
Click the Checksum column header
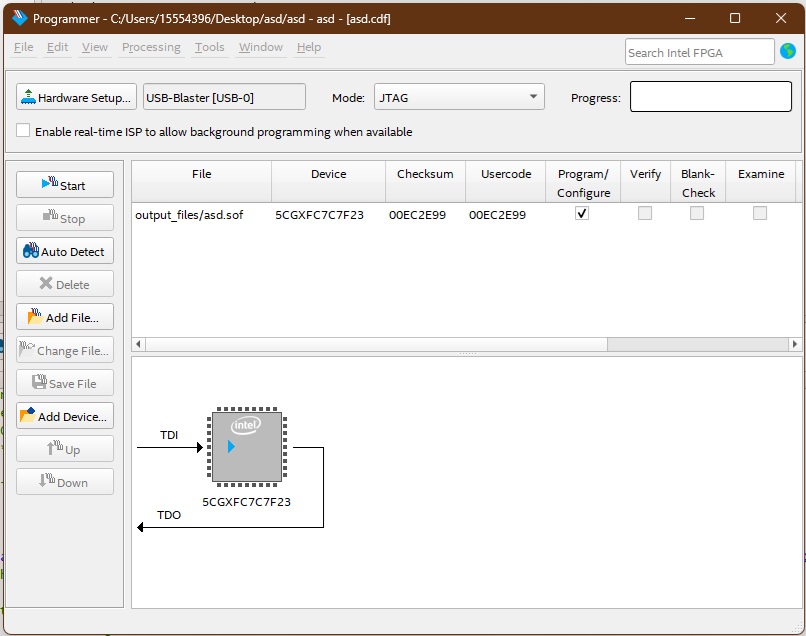pyautogui.click(x=425, y=174)
